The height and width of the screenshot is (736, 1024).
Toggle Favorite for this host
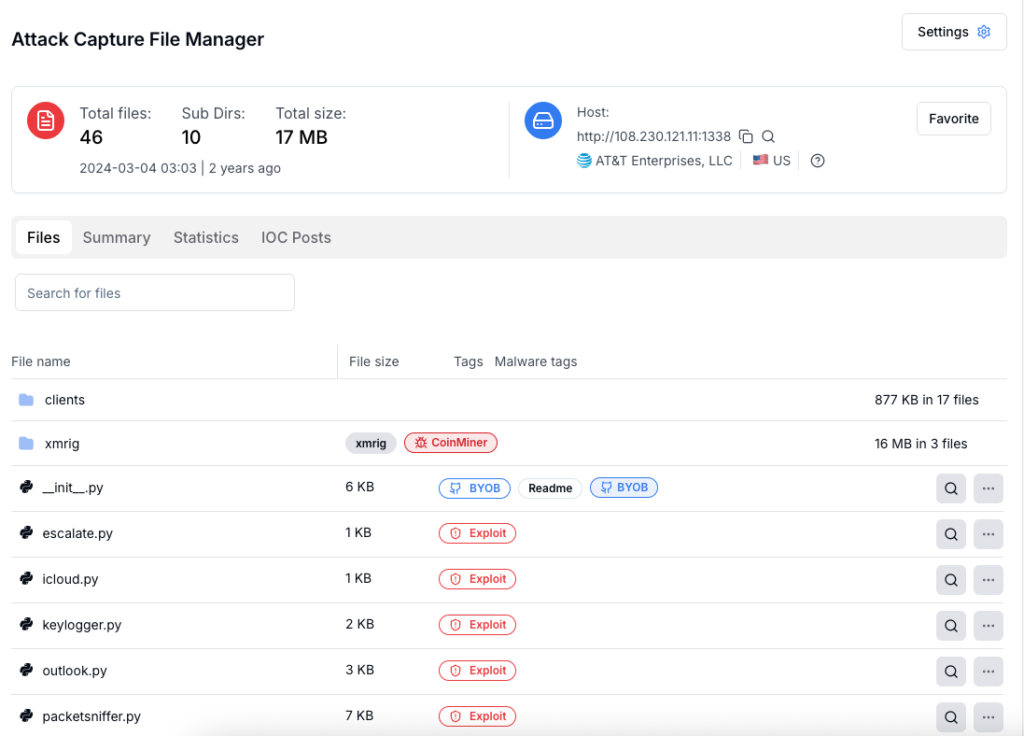tap(953, 118)
